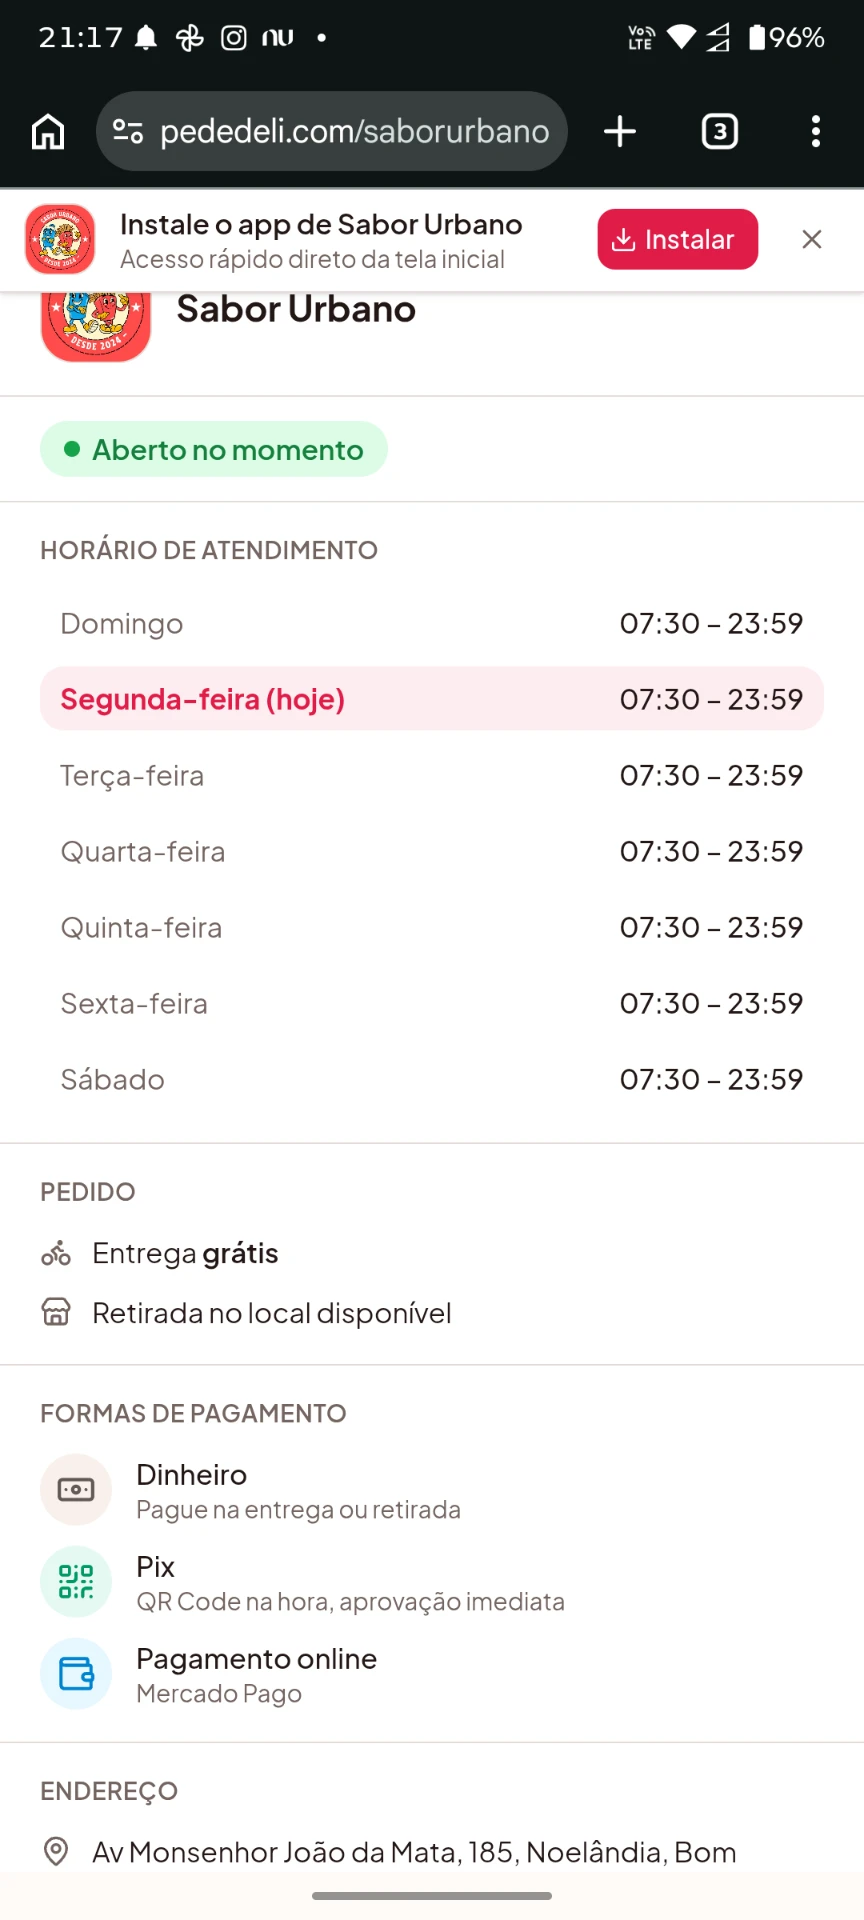
Task: Tap the Dinheiro cash payment icon
Action: coord(76,1490)
